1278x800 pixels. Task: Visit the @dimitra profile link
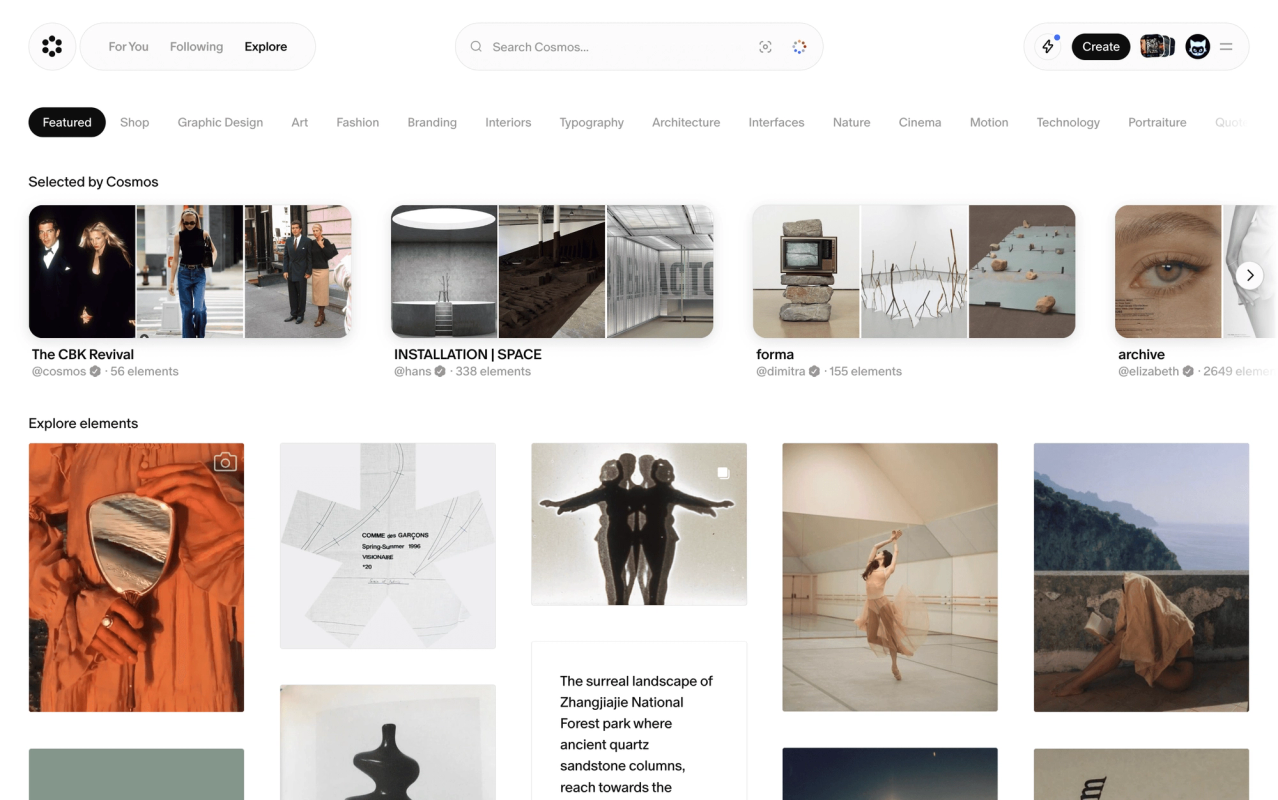coord(781,371)
